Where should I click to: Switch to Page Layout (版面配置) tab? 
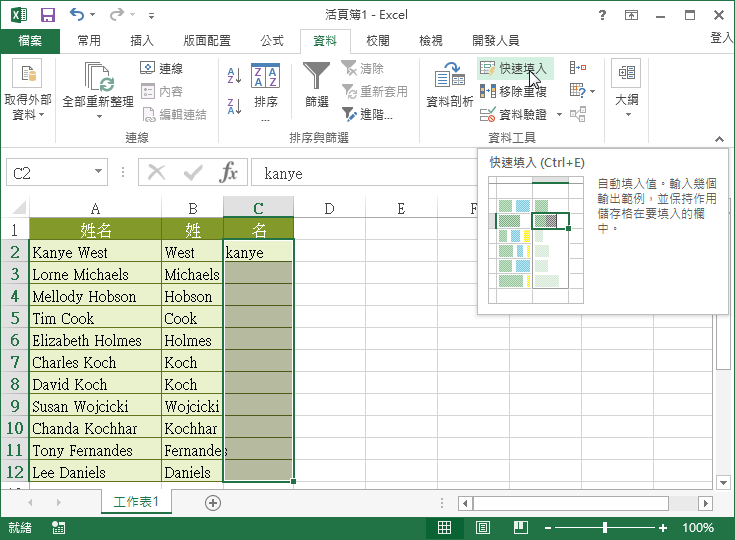click(207, 41)
